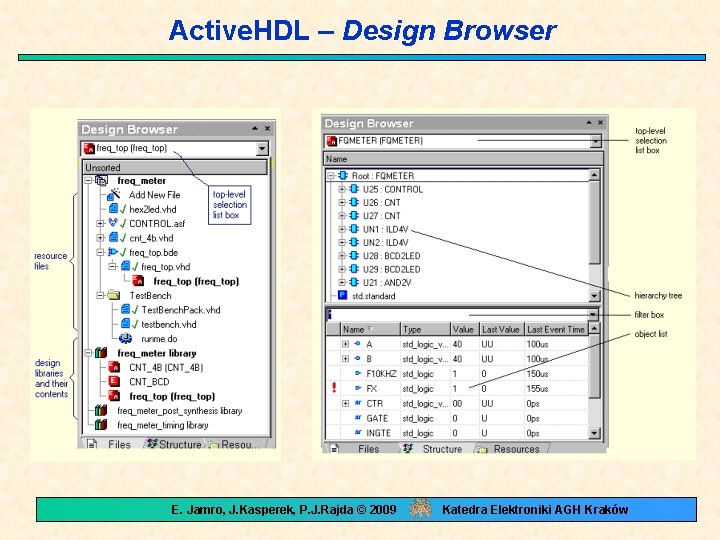The image size is (720, 540).
Task: Click the red breakpoint mark beside FX
Action: coord(334,388)
